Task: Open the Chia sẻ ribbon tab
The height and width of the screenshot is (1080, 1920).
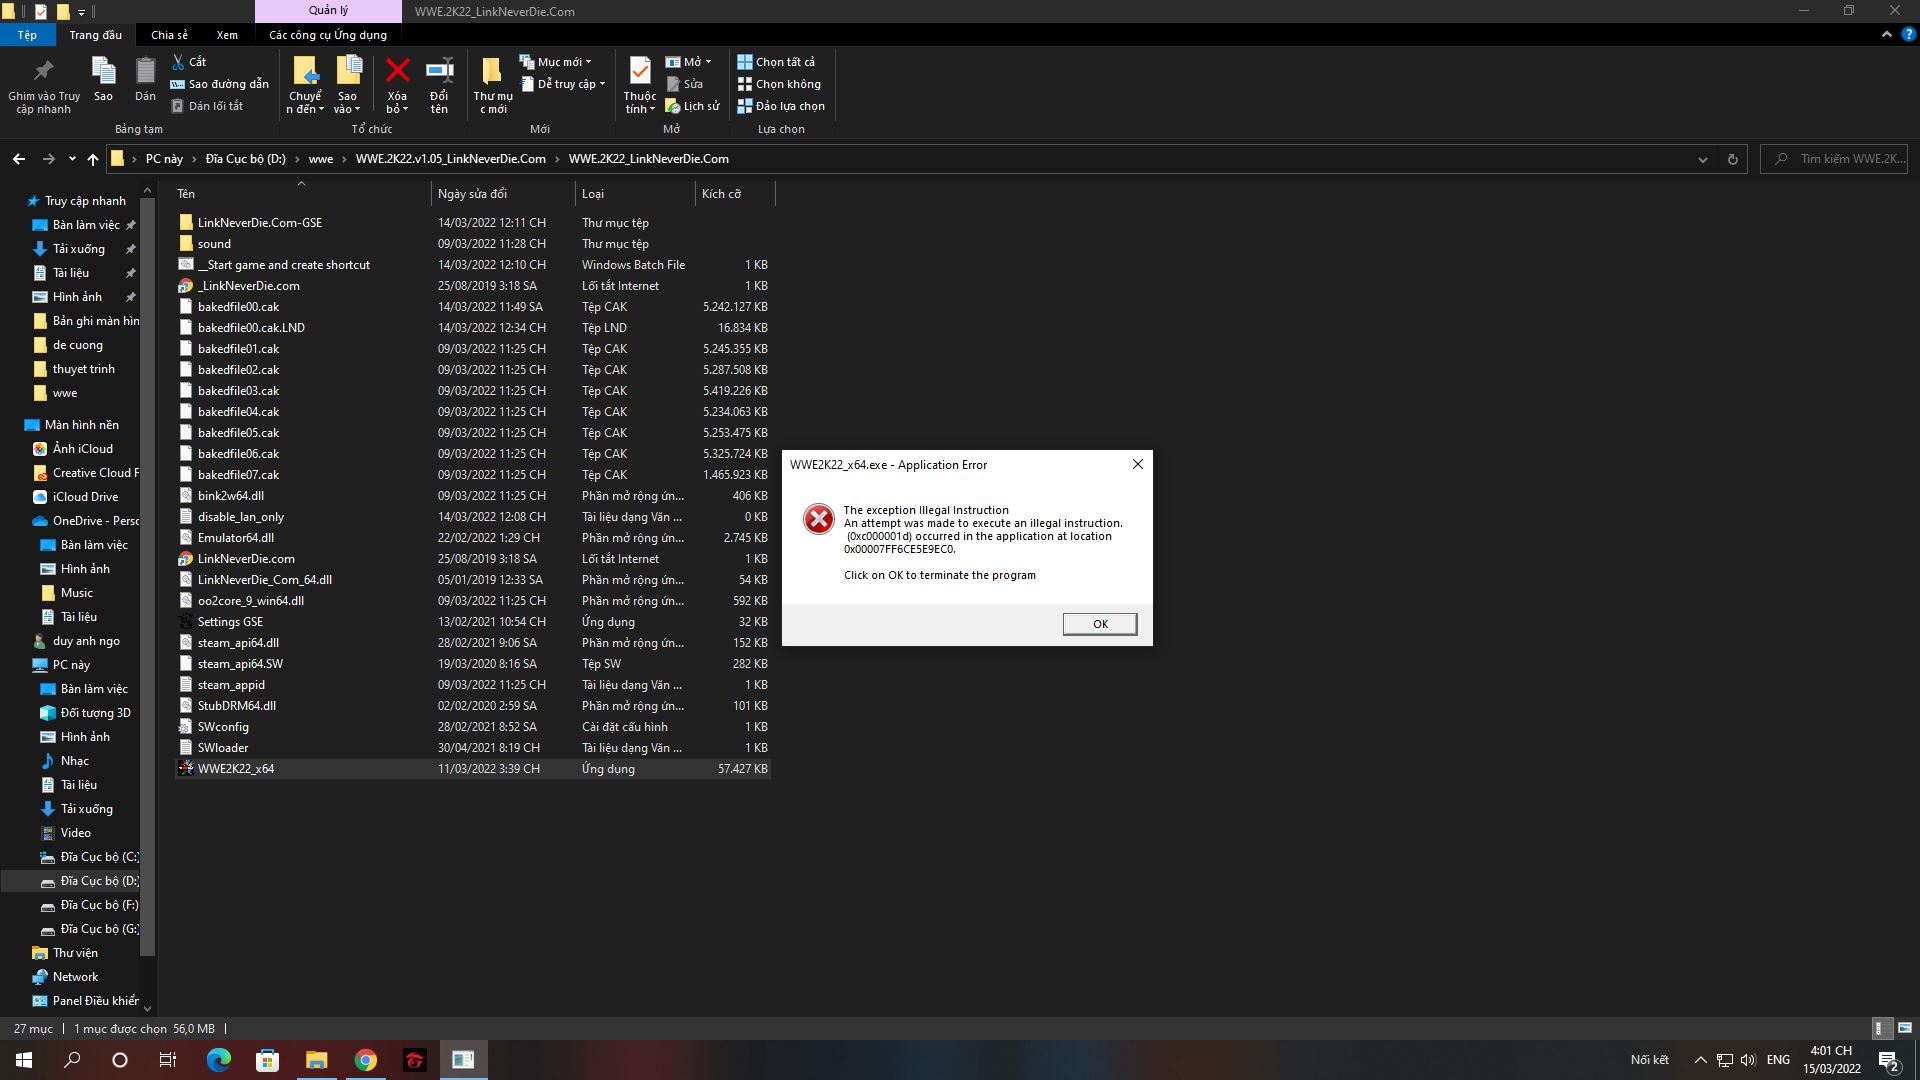Action: point(169,35)
